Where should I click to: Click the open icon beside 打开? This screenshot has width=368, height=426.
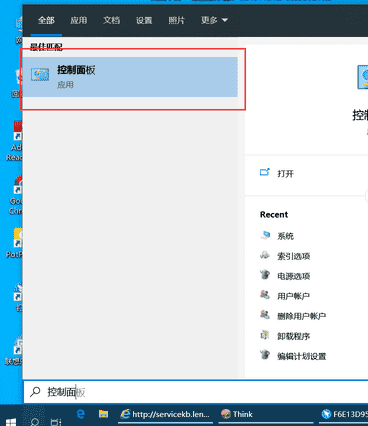[x=265, y=172]
